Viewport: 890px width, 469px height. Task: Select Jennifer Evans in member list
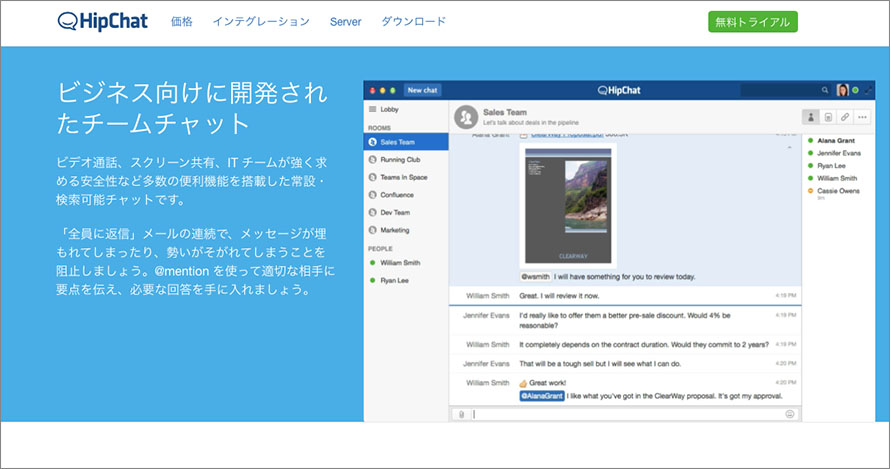coord(838,153)
